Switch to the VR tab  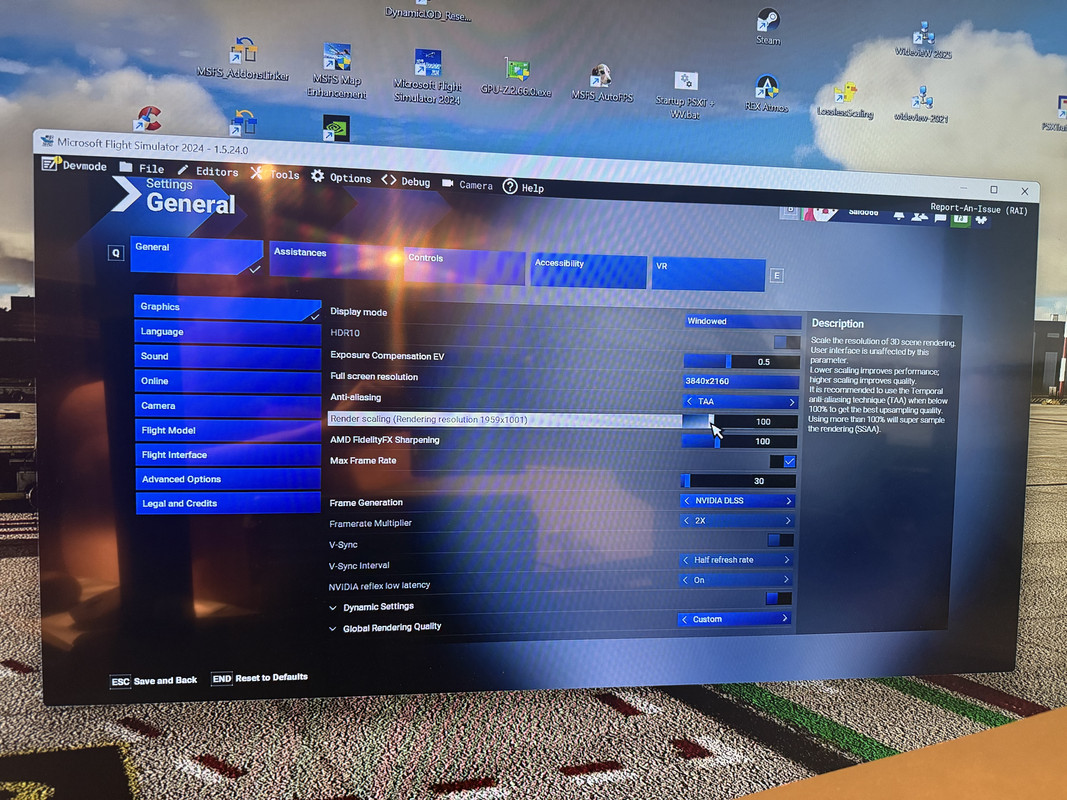708,274
